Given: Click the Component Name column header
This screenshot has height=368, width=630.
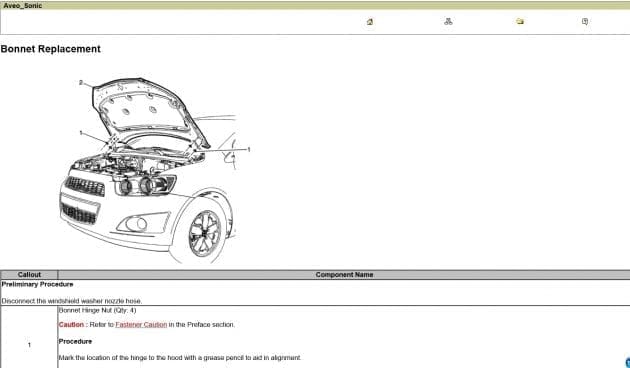Looking at the screenshot, I should [344, 275].
